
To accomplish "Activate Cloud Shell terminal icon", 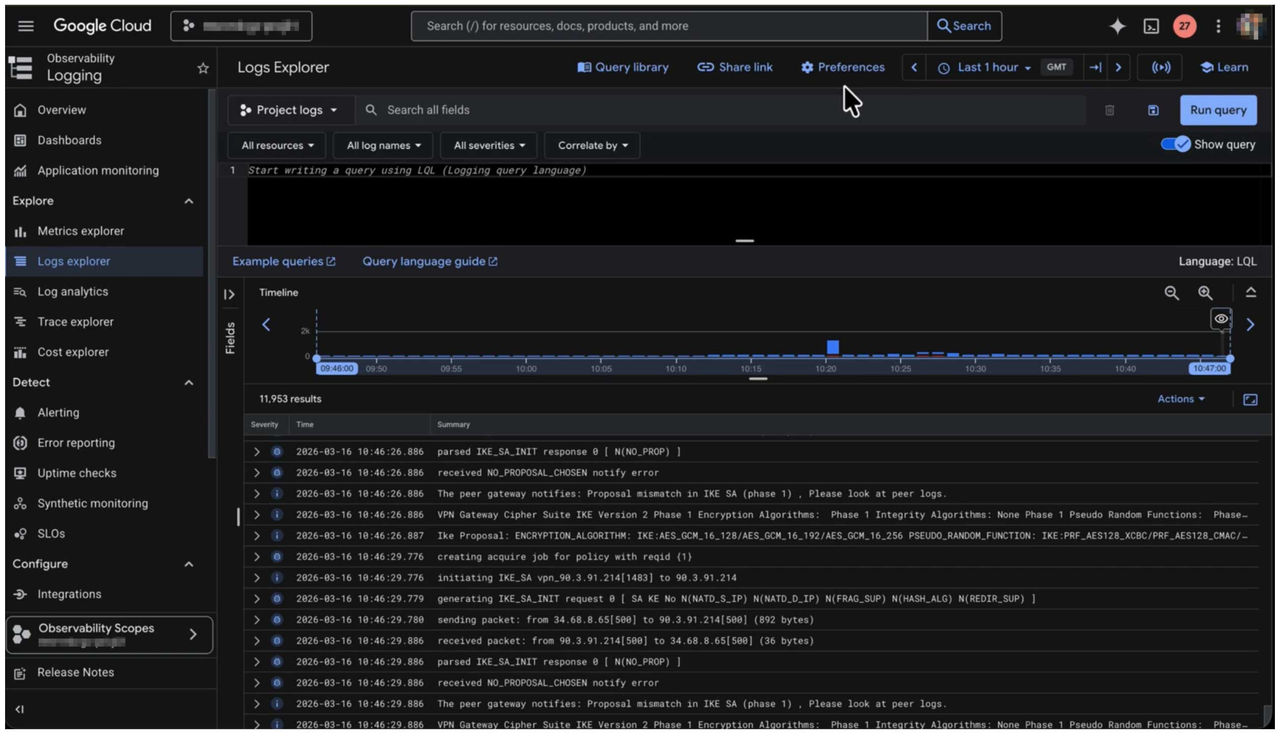I will [1151, 26].
